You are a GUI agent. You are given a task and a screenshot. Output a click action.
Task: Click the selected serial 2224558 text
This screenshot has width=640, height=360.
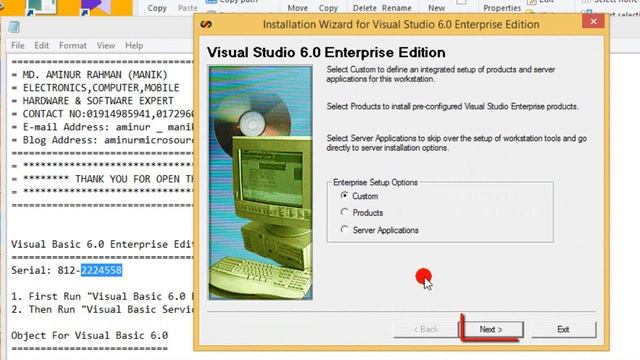(x=101, y=270)
